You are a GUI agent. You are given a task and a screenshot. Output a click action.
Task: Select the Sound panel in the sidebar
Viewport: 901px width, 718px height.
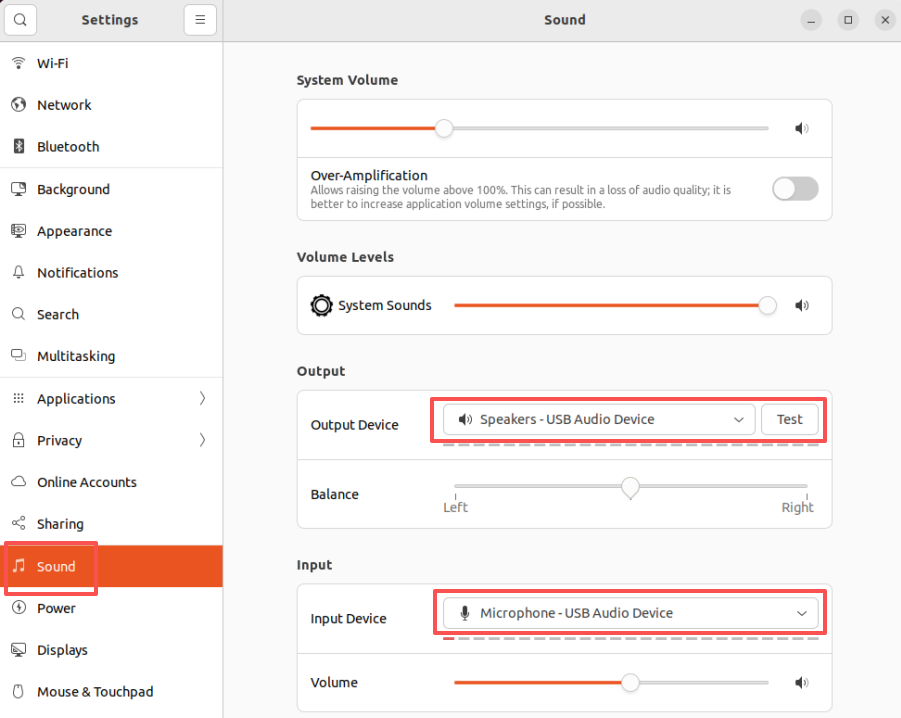(111, 566)
